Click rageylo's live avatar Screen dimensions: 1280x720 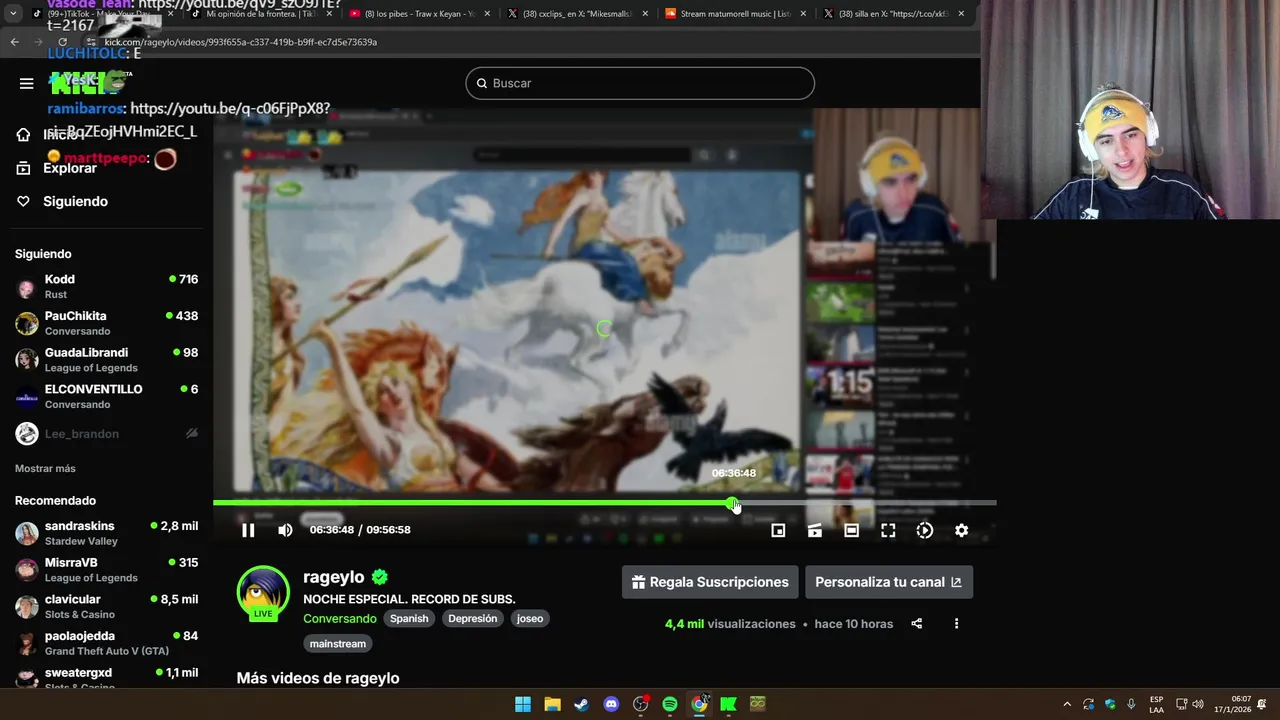263,593
